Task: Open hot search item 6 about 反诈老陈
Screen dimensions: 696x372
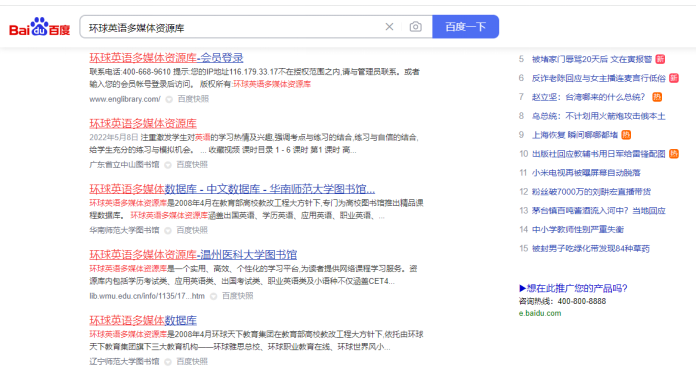Action: [598, 78]
